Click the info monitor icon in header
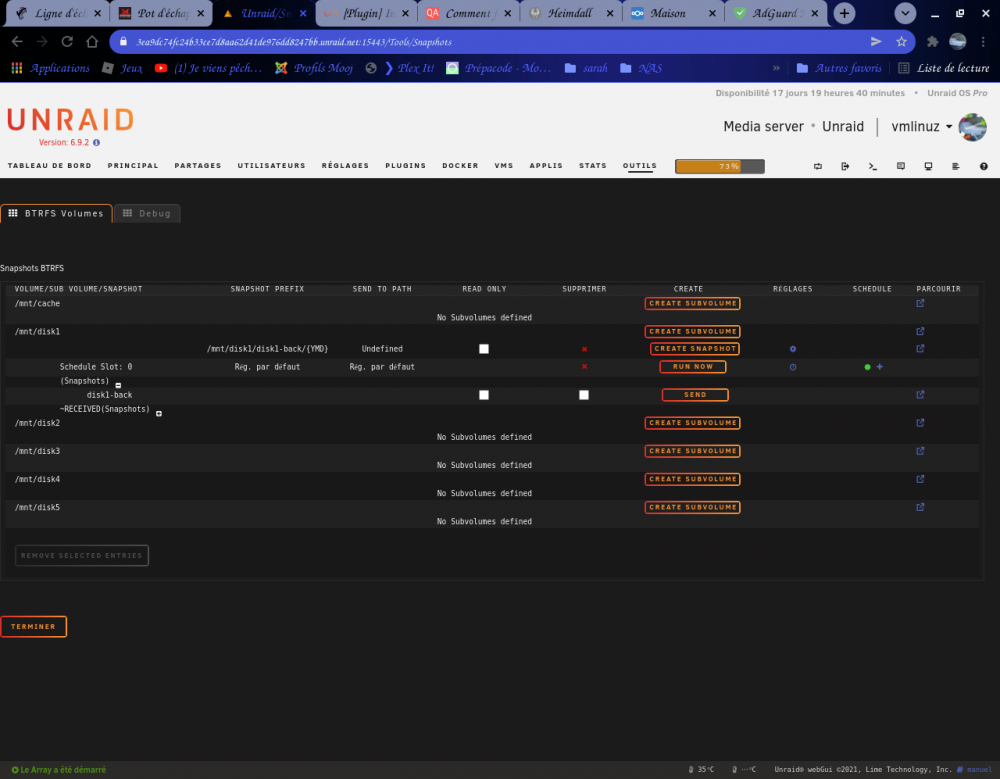Image resolution: width=1000 pixels, height=779 pixels. click(928, 167)
